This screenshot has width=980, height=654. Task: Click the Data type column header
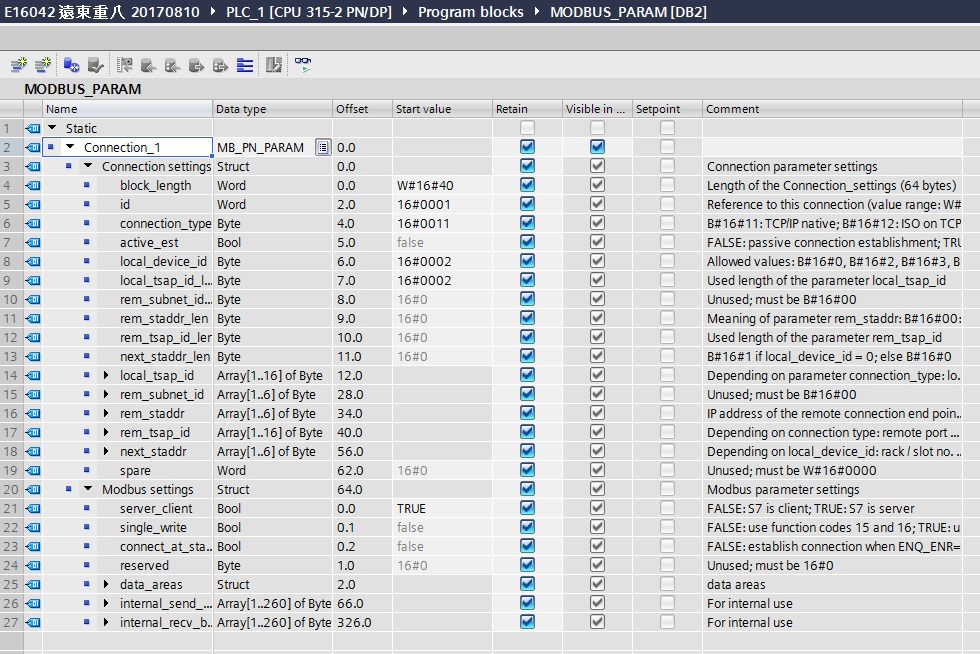tap(241, 109)
